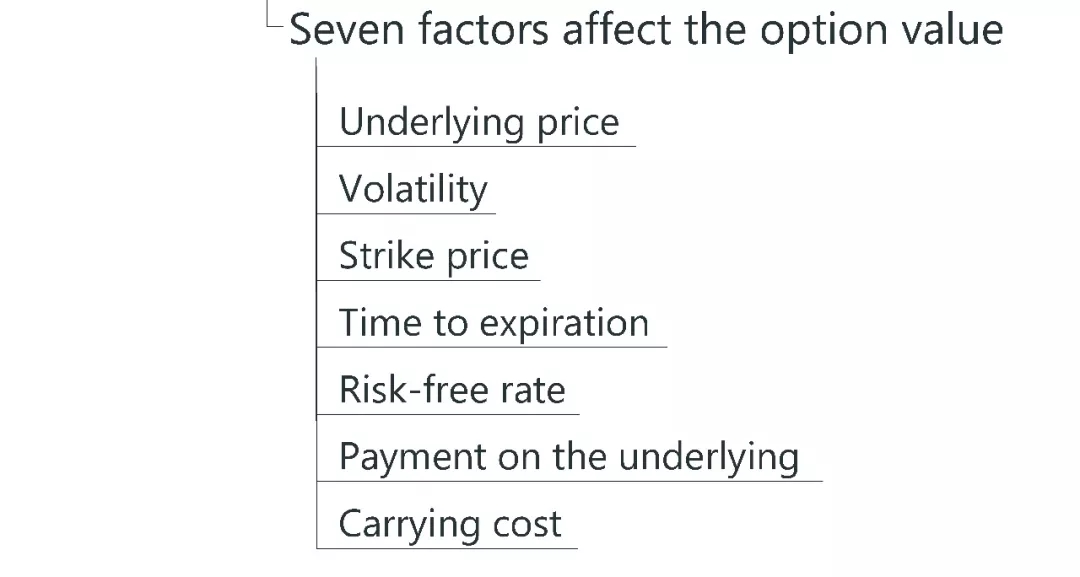This screenshot has height=577, width=1080.
Task: Click the 'Underlying price' node
Action: click(479, 123)
